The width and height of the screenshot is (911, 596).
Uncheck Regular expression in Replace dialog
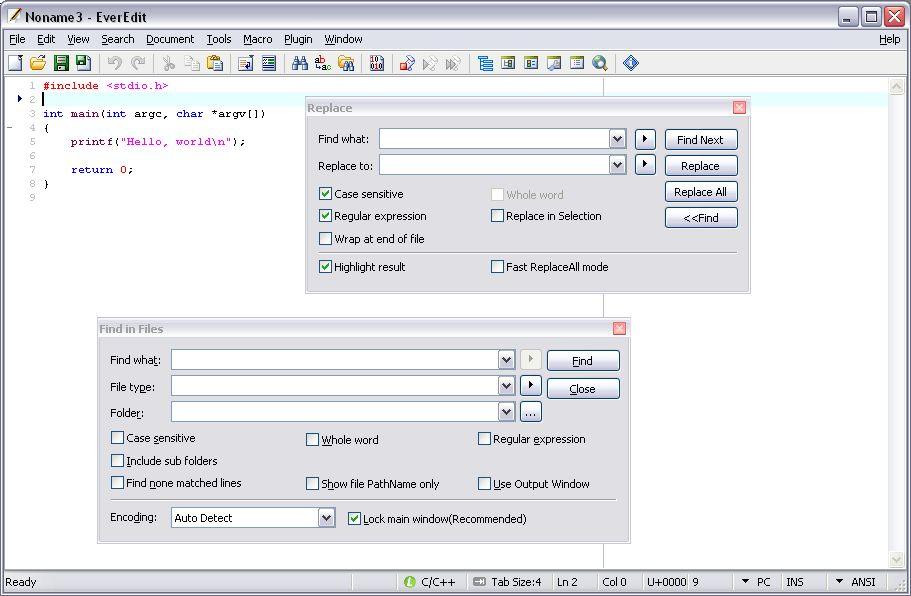(325, 216)
